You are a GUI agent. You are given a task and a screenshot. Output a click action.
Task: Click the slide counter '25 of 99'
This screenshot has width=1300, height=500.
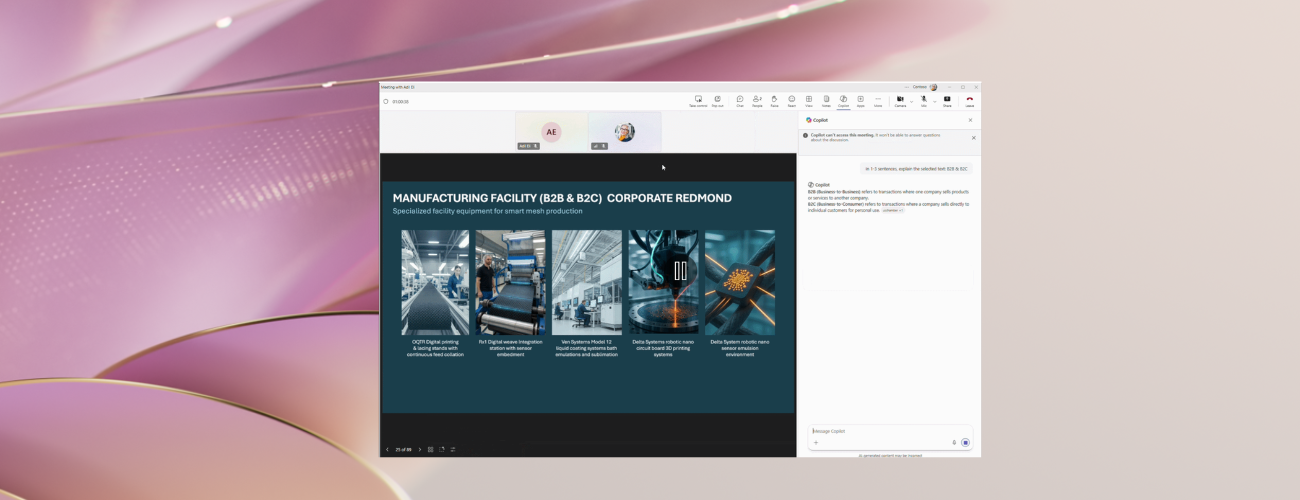pos(404,449)
